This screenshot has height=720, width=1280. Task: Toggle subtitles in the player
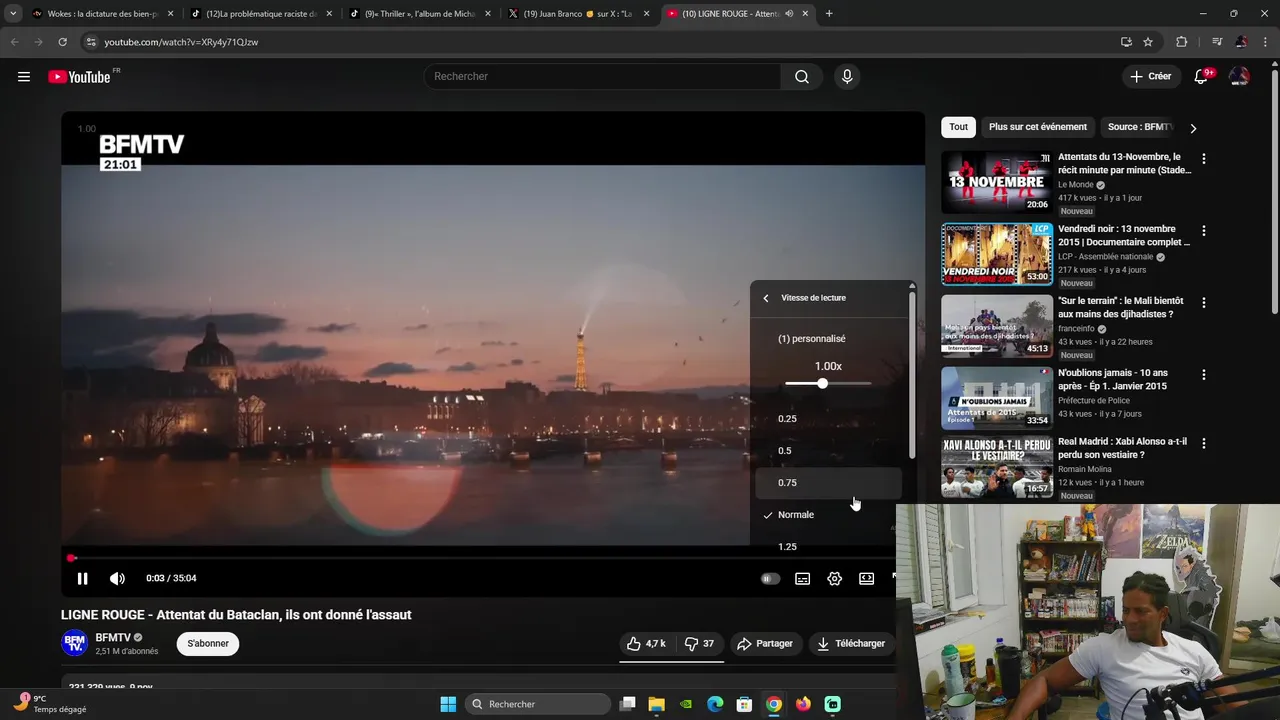802,578
